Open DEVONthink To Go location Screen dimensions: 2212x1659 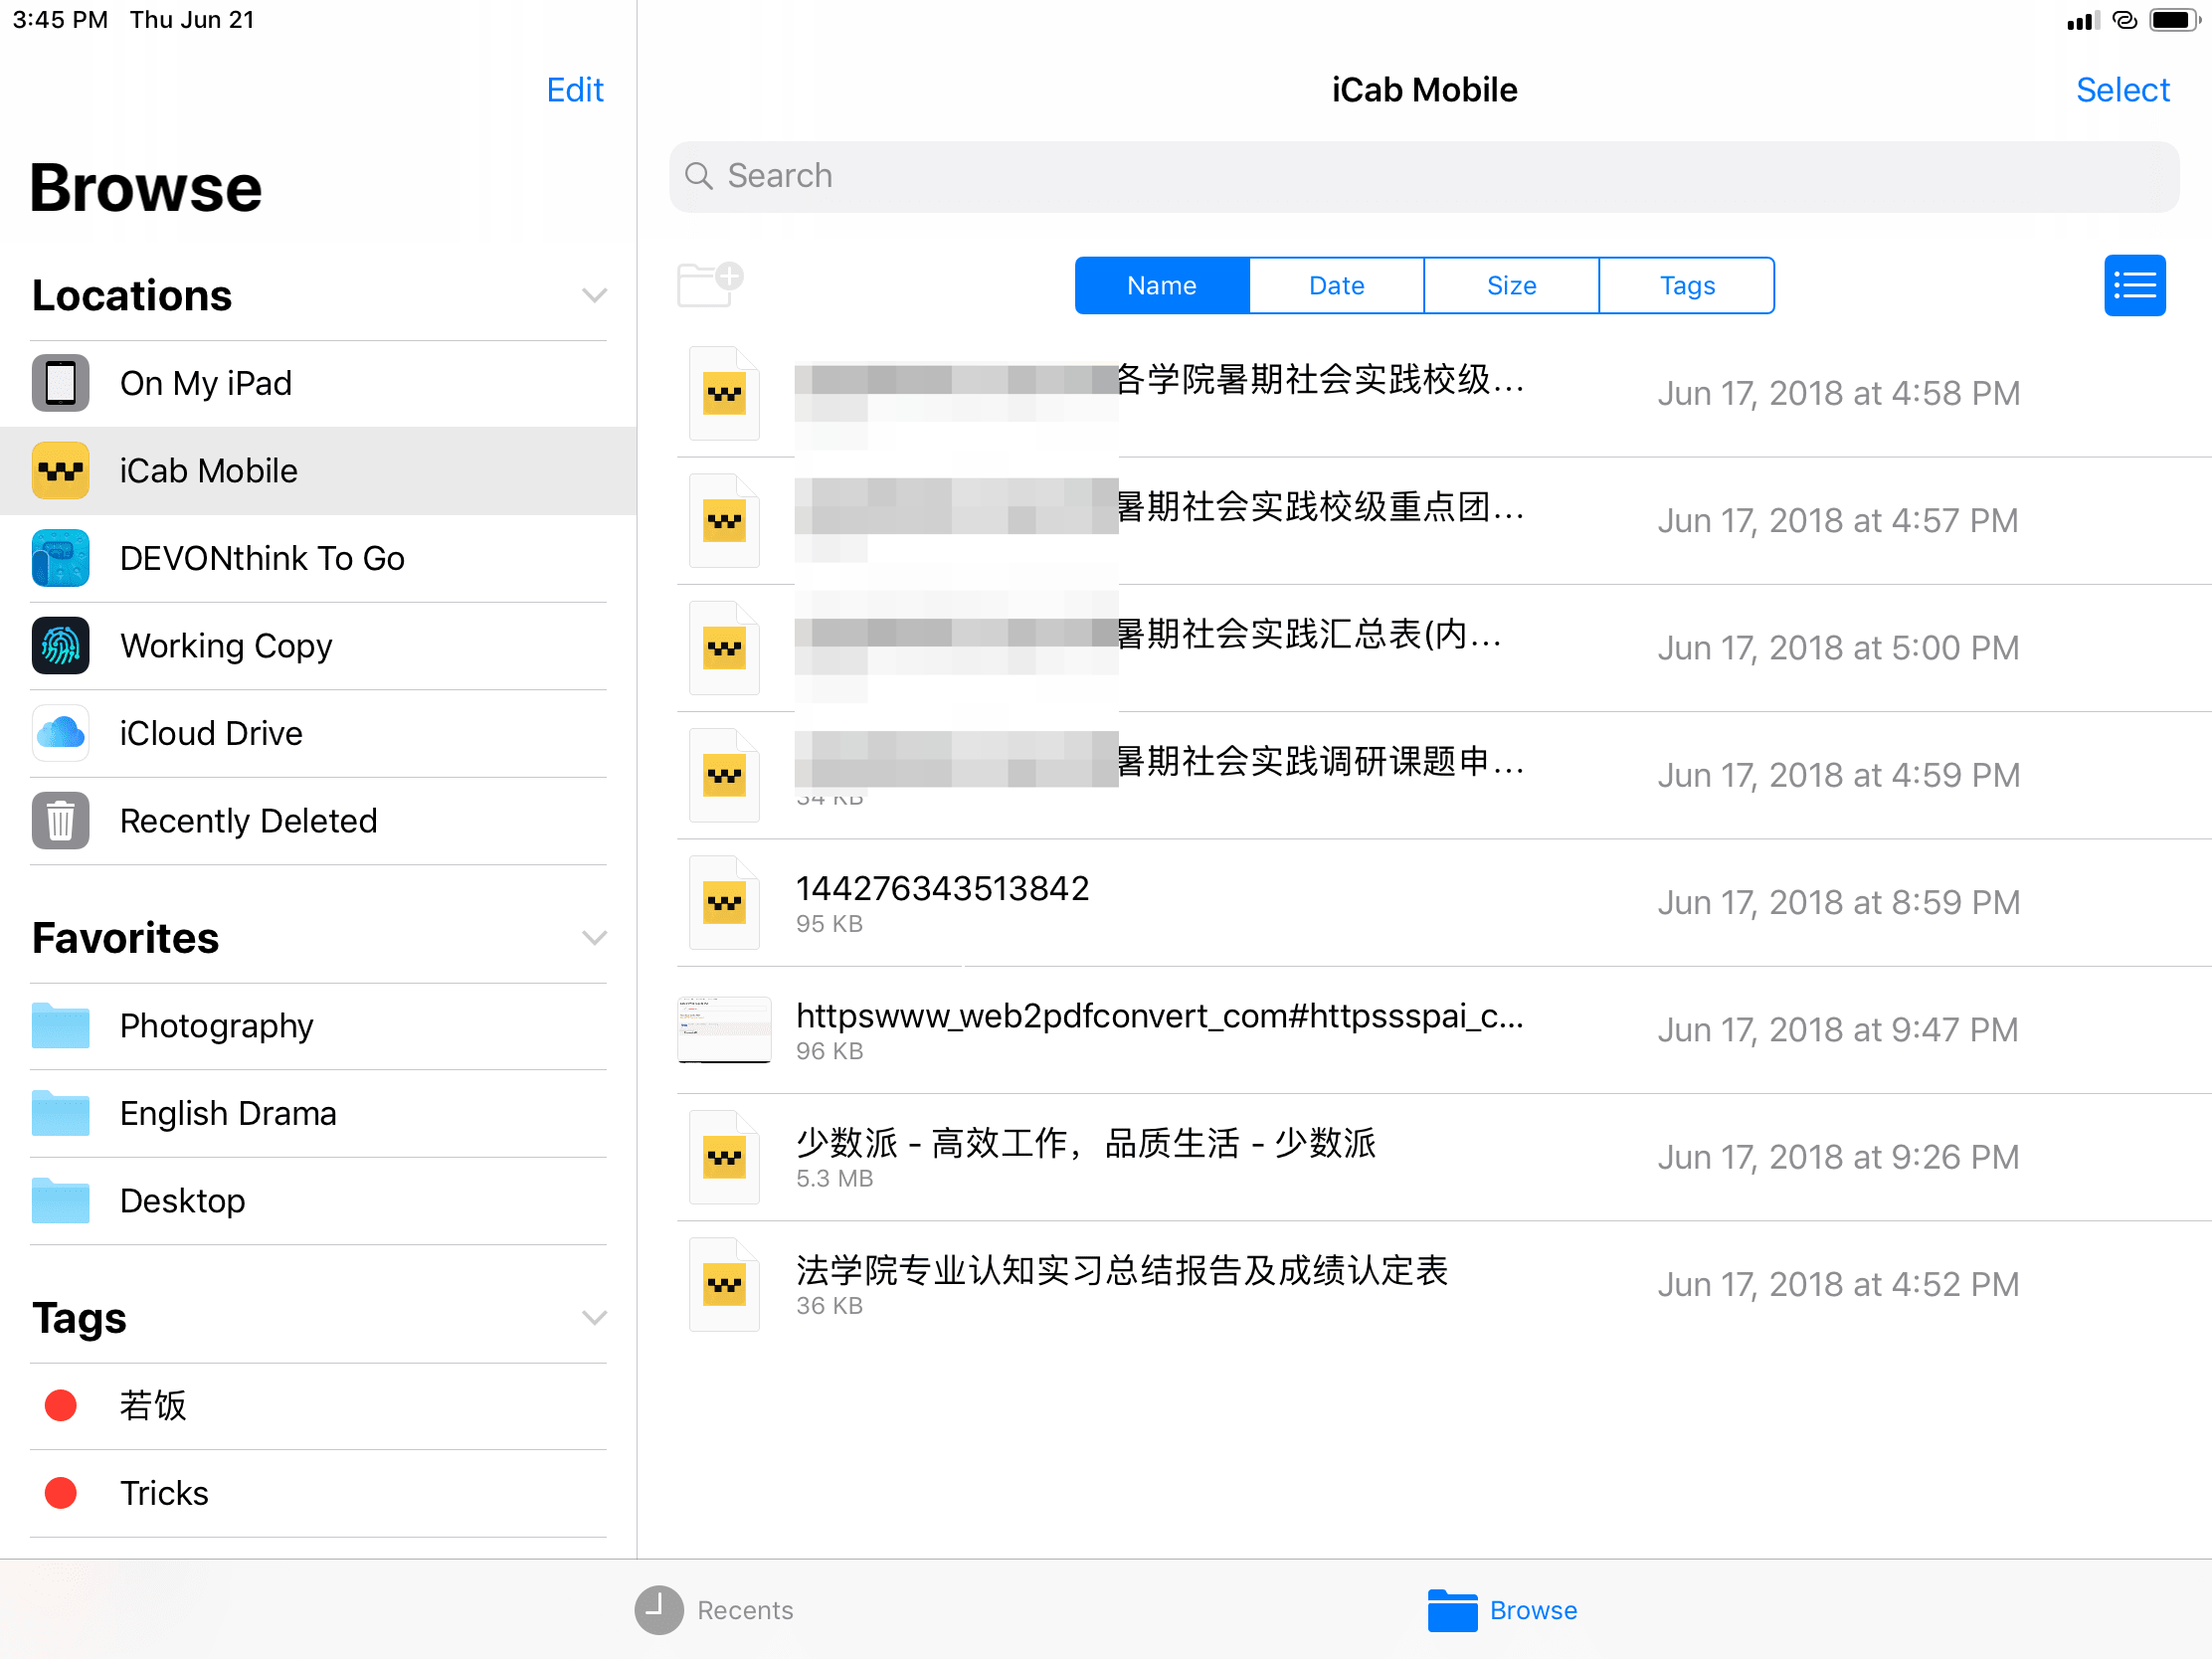[262, 558]
